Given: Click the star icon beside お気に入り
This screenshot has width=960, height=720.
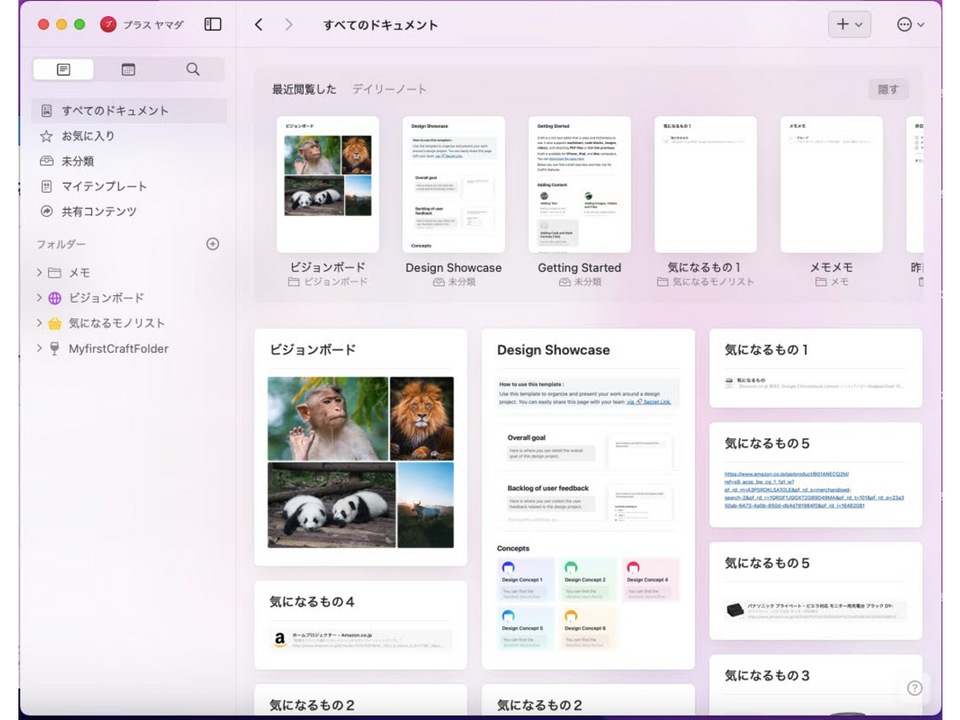Looking at the screenshot, I should point(47,136).
